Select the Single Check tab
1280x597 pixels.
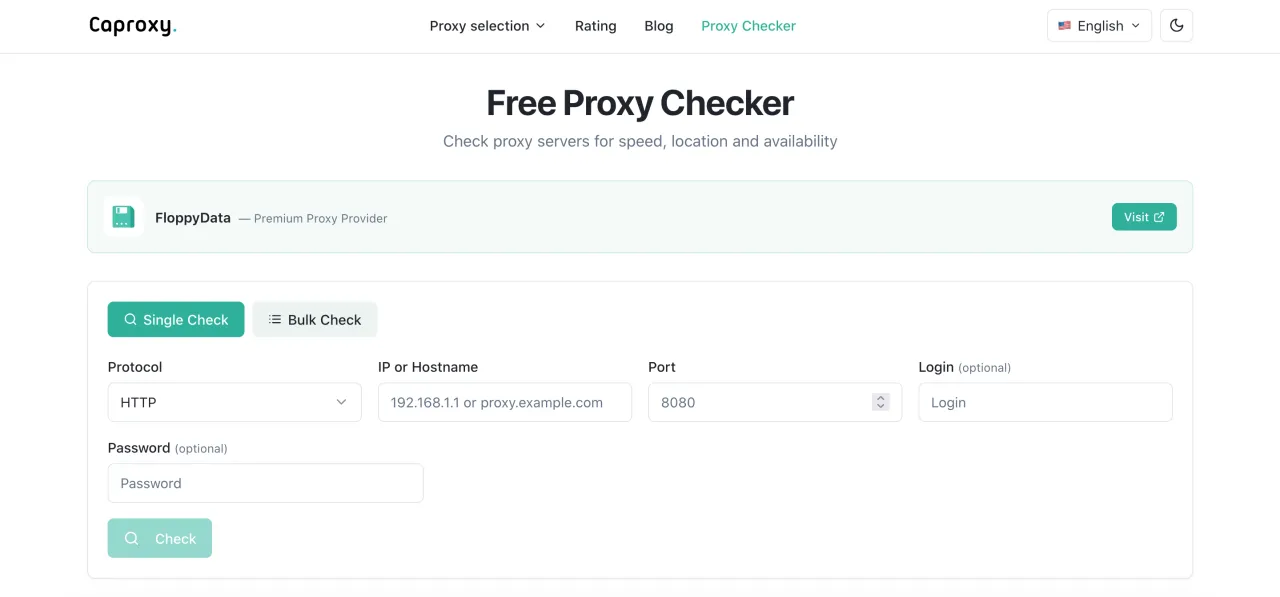click(x=176, y=319)
